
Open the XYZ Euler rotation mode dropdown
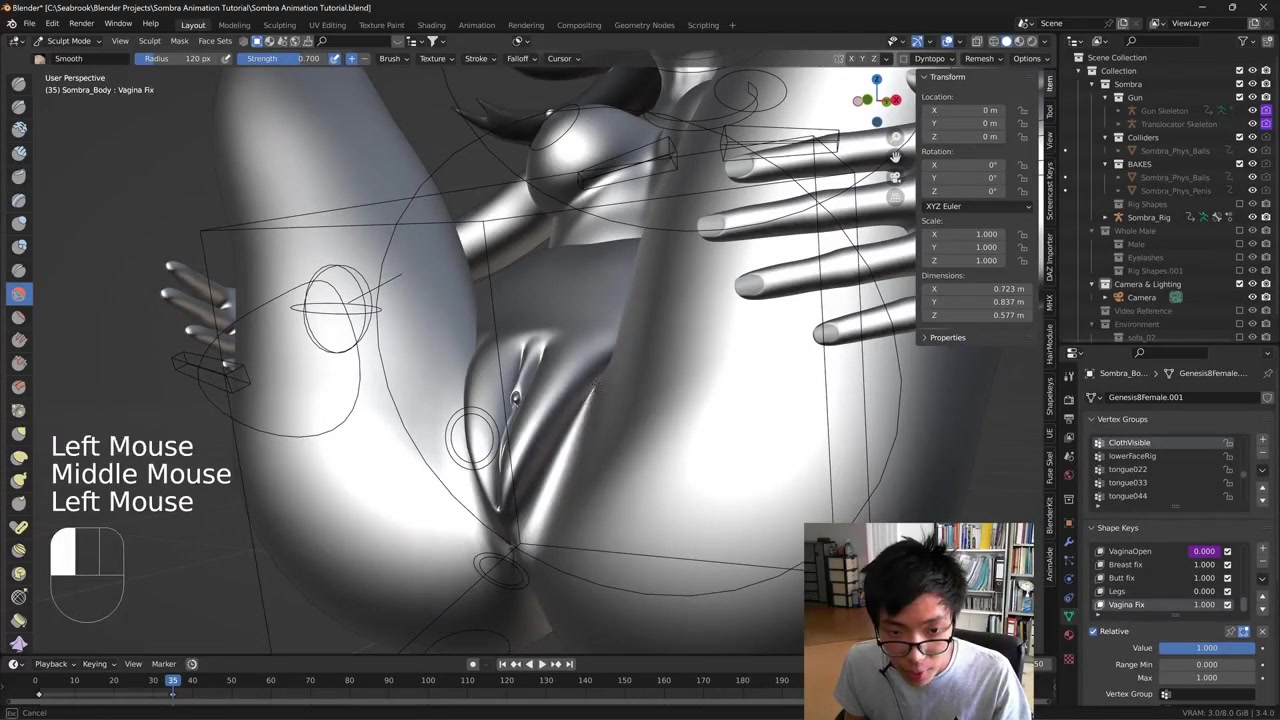977,206
